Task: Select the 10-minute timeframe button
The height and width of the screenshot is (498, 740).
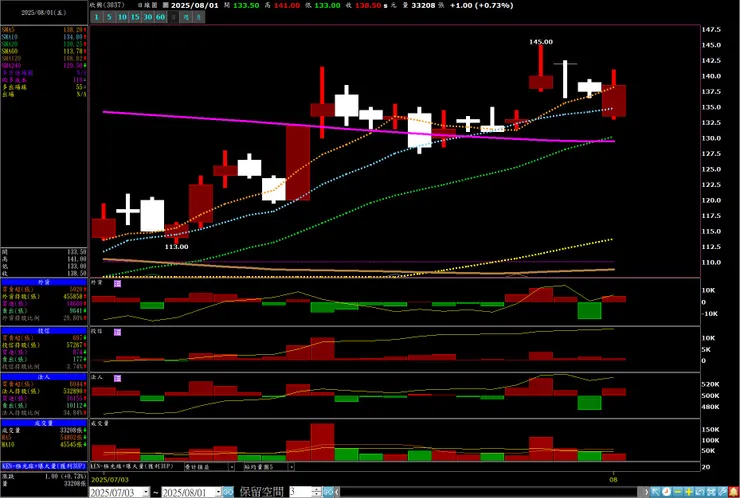Action: (122, 17)
